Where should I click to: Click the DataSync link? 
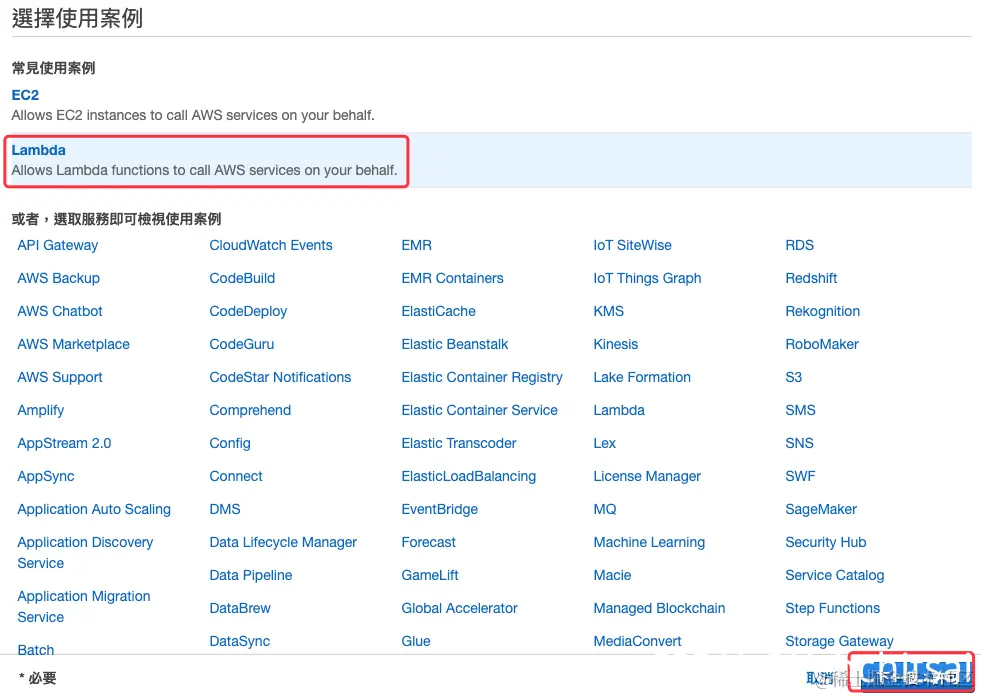coord(240,642)
